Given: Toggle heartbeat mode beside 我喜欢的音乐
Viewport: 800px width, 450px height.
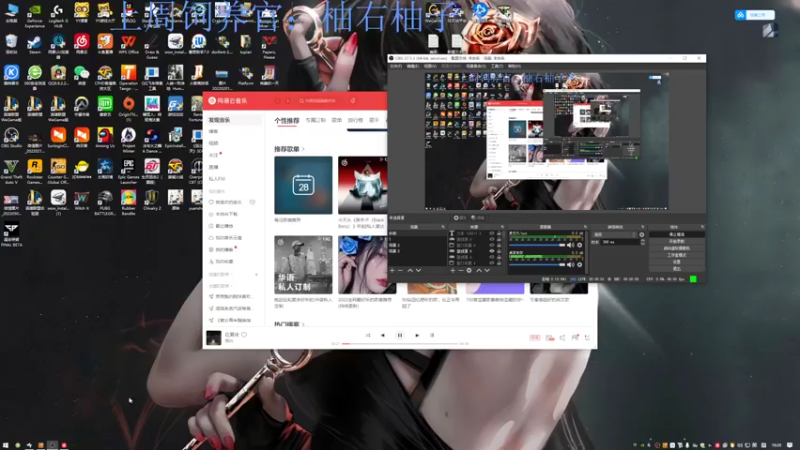Looking at the screenshot, I should pos(252,202).
